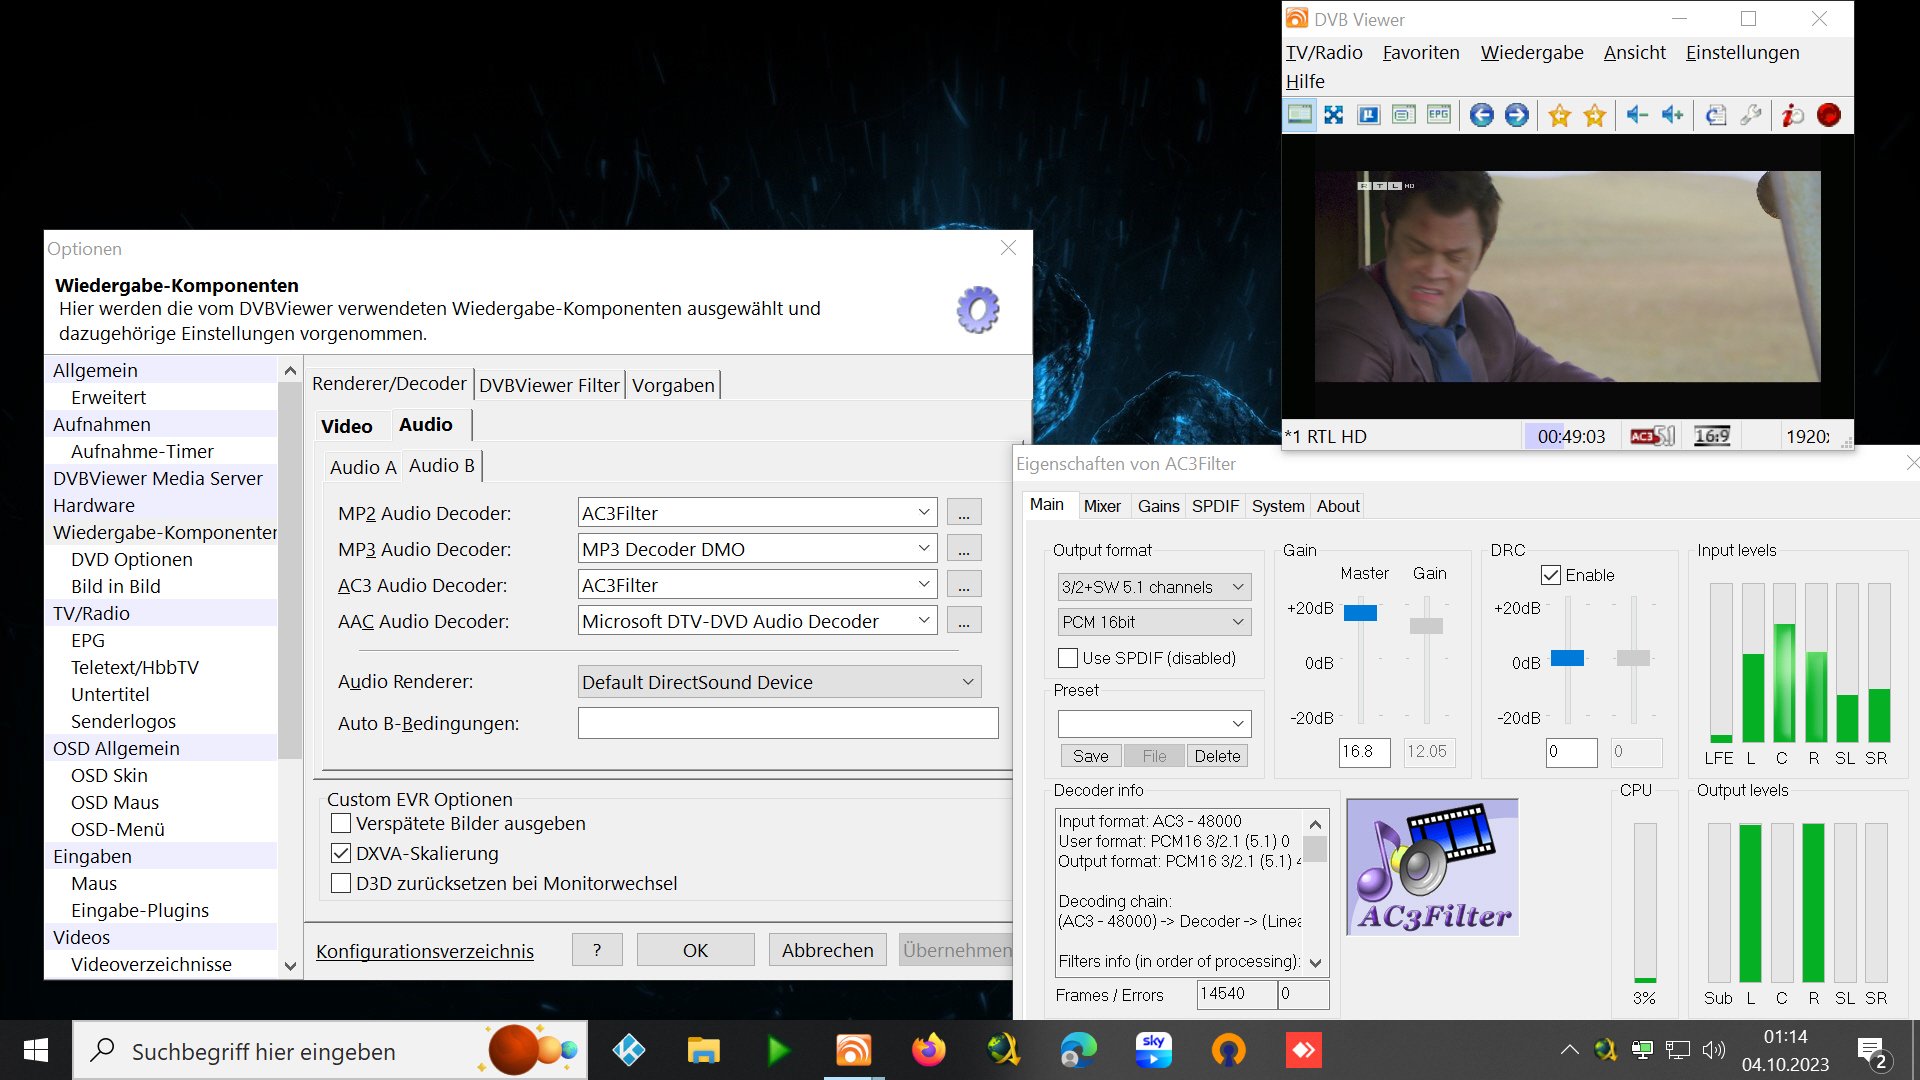
Task: Open the Teletext viewer
Action: pos(1369,115)
